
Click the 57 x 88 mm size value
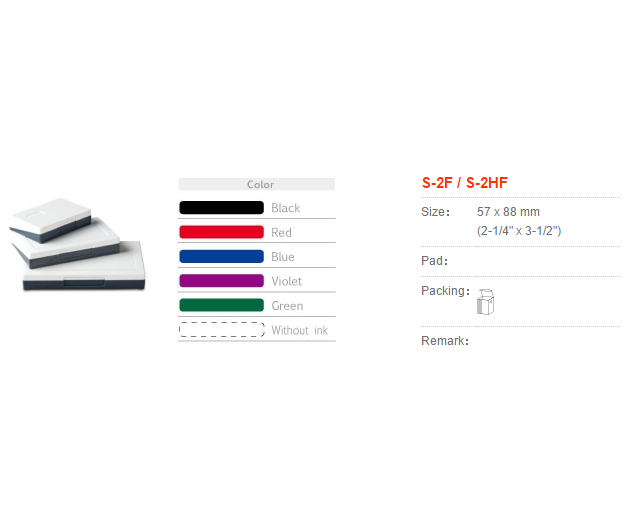tap(508, 212)
